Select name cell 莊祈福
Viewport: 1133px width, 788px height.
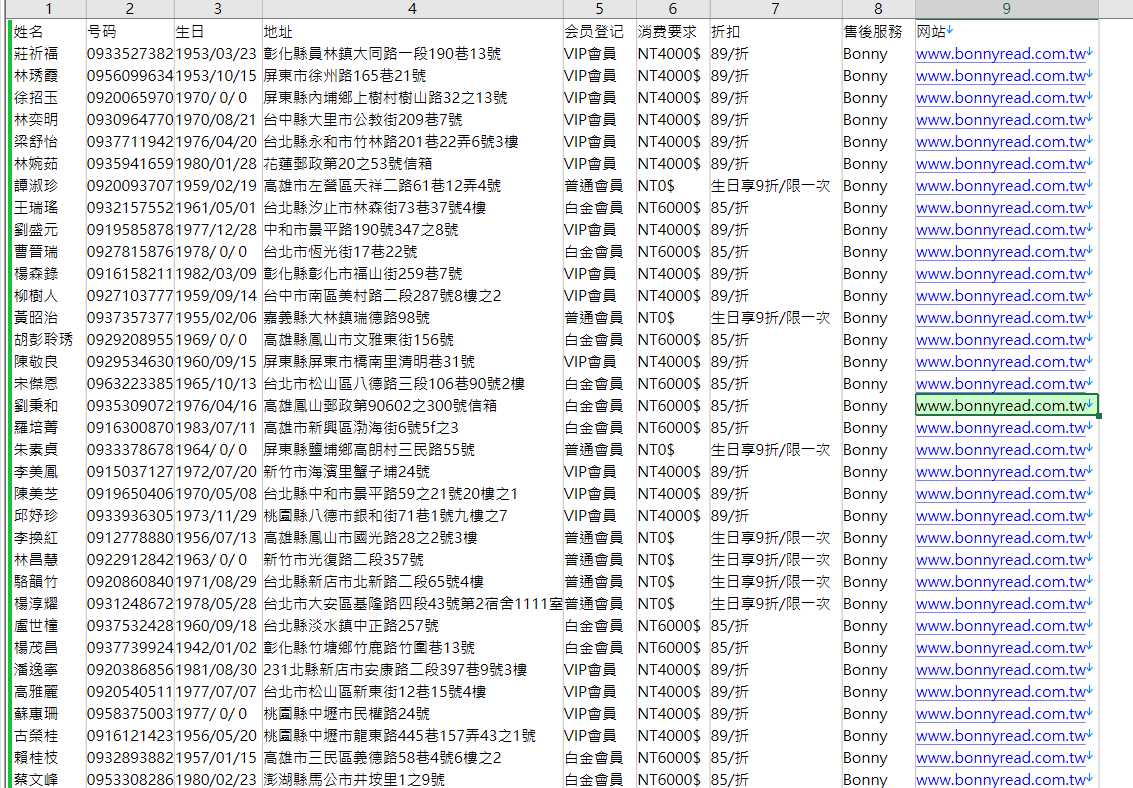point(48,54)
